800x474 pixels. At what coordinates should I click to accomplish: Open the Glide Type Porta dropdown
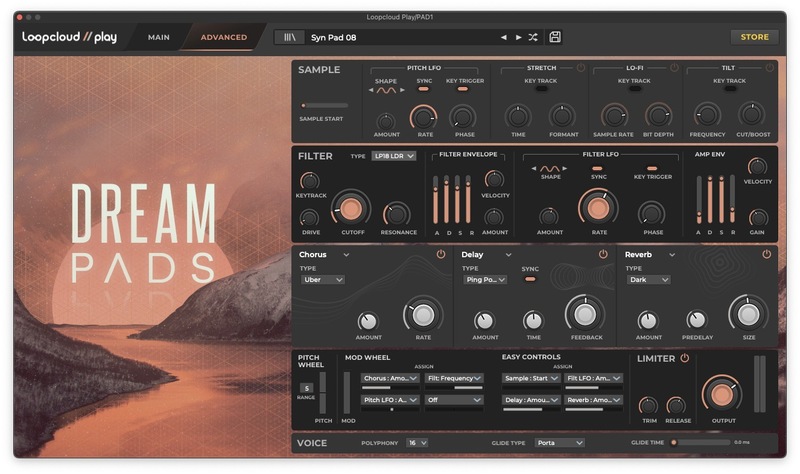pos(559,442)
